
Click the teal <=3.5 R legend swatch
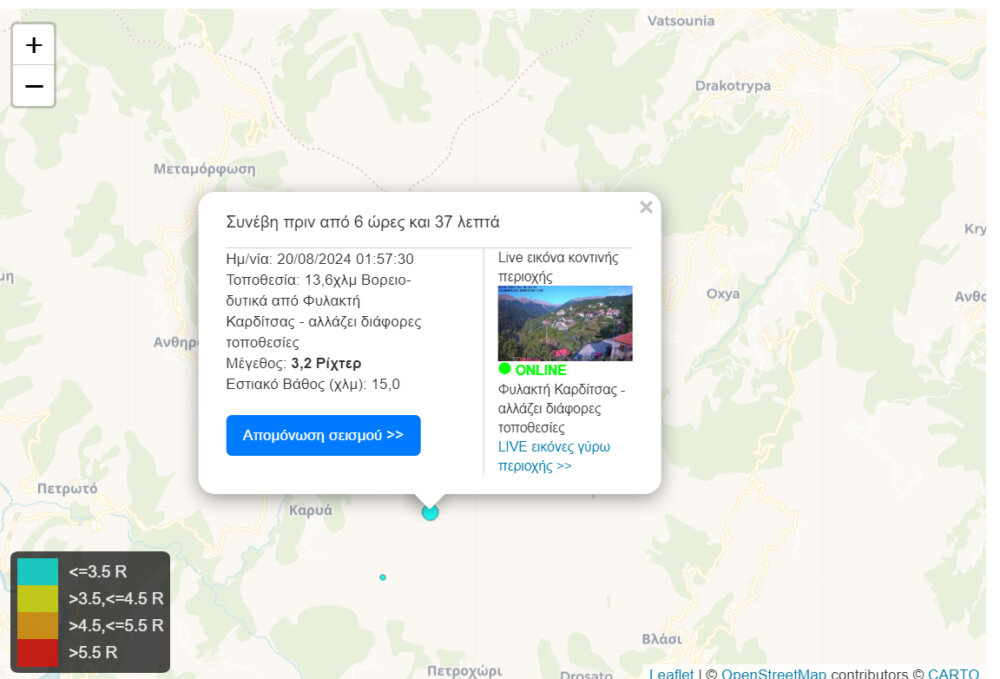pos(37,572)
